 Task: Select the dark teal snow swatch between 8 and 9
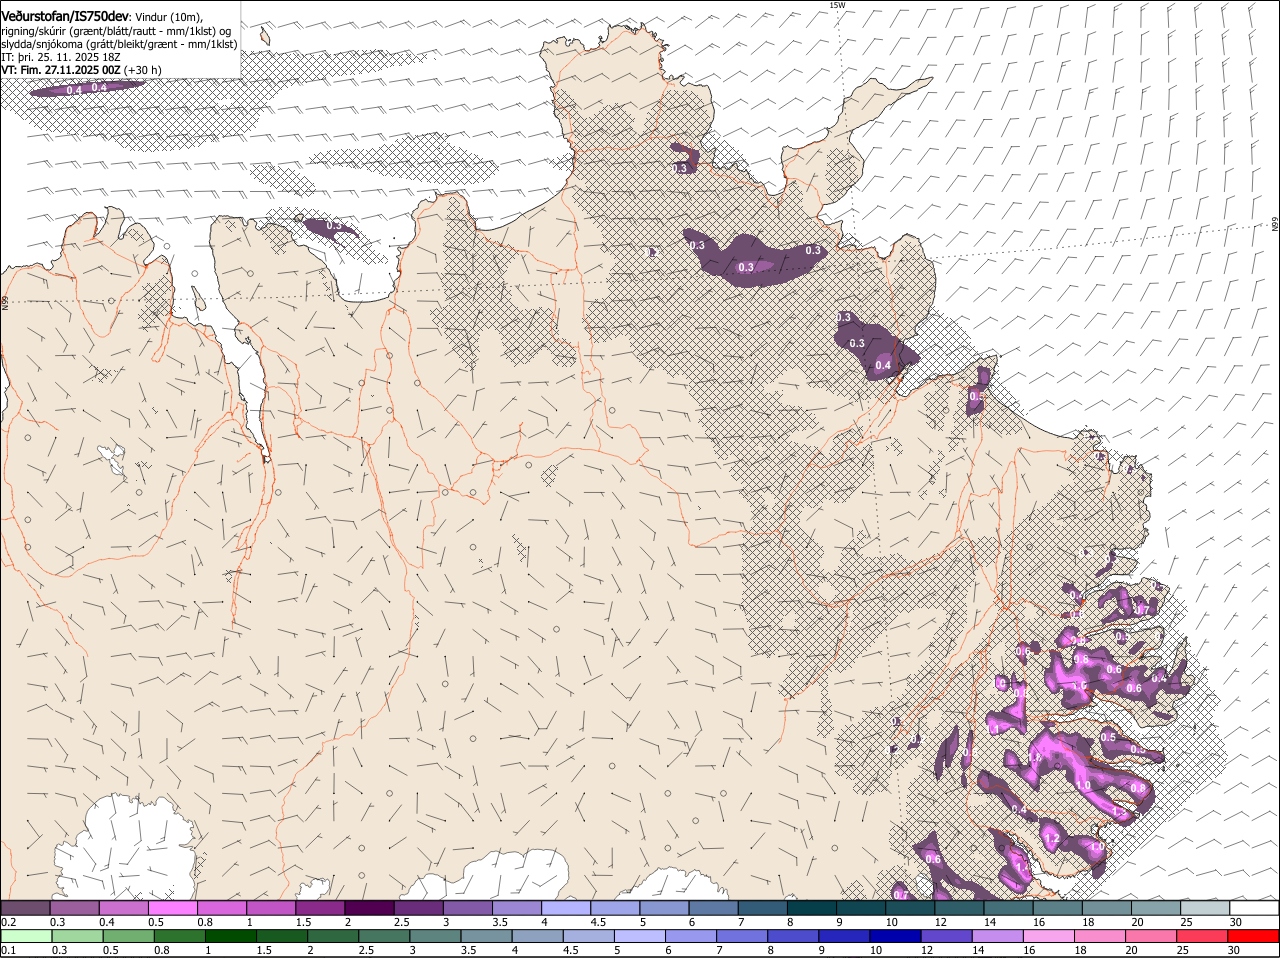pyautogui.click(x=811, y=908)
